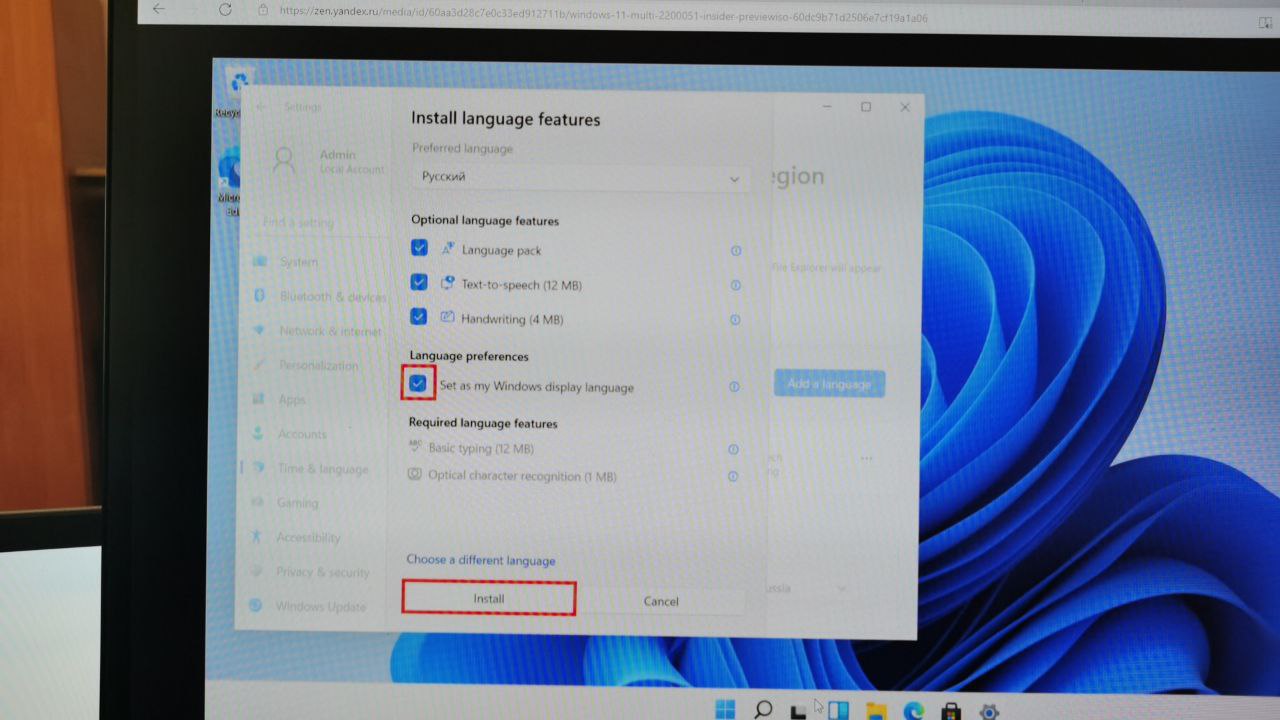Uncheck the Language pack checkbox
1280x720 pixels.
pos(419,248)
